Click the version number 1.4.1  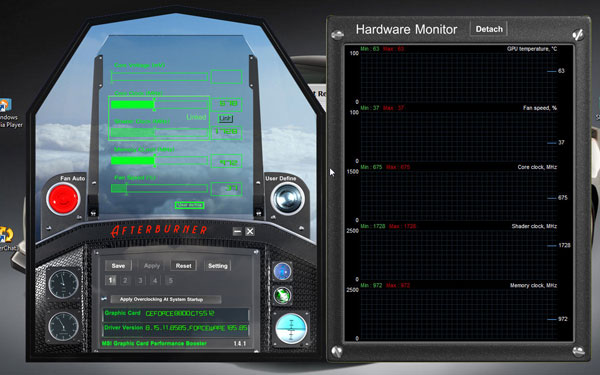click(240, 344)
